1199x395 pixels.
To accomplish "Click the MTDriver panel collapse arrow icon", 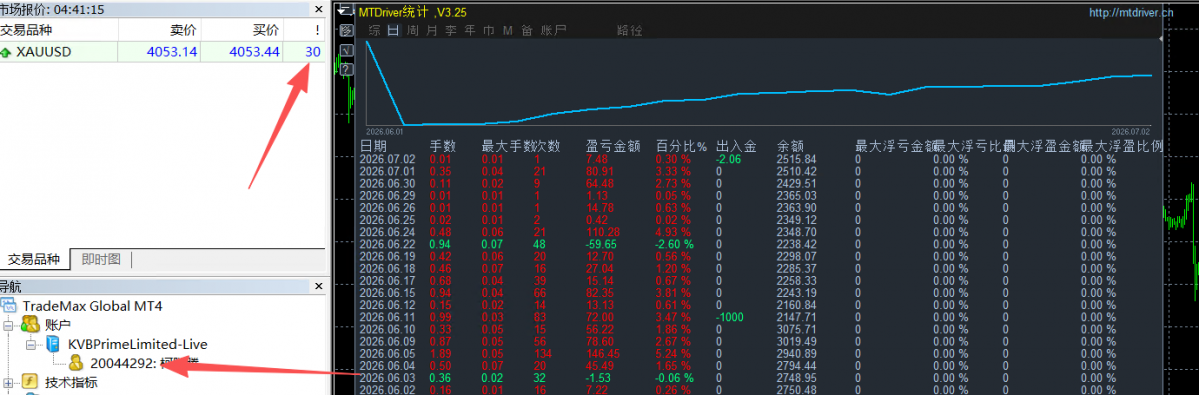I will point(346,11).
